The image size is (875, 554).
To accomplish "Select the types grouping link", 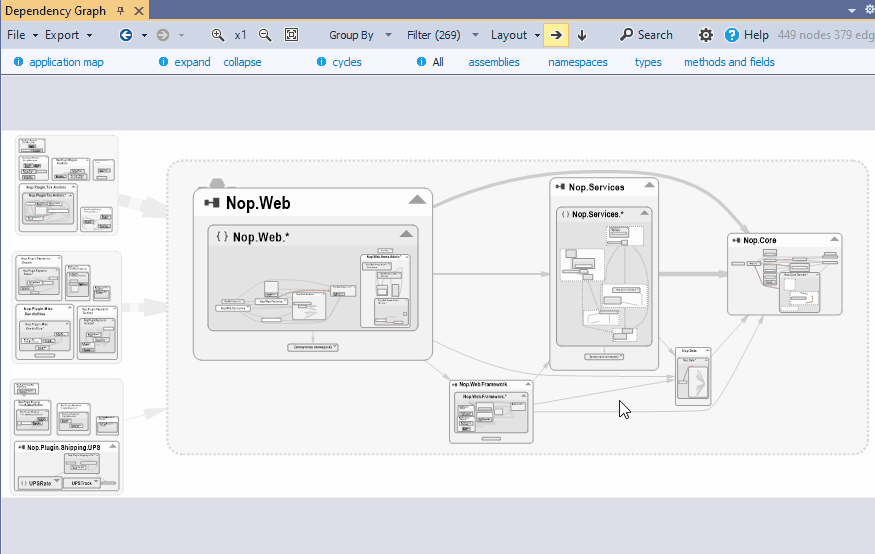I will pyautogui.click(x=648, y=62).
